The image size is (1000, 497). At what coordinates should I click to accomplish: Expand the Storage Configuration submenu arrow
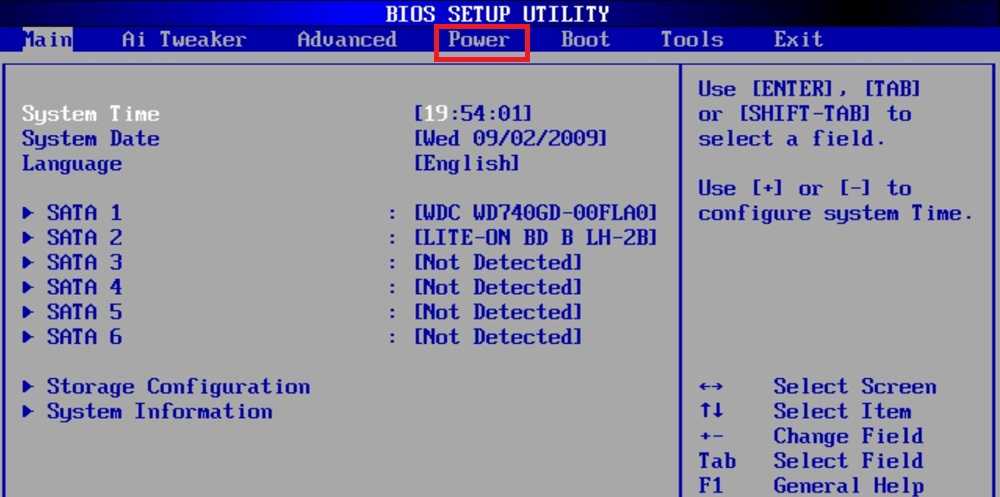click(28, 387)
